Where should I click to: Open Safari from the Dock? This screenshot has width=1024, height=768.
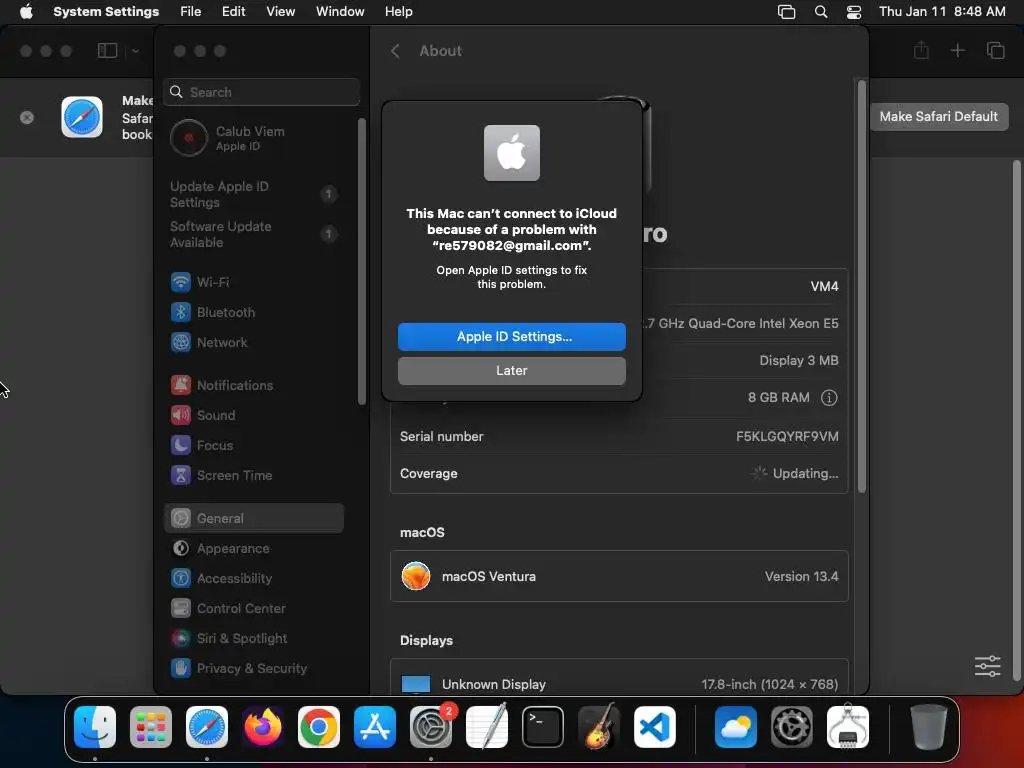207,727
